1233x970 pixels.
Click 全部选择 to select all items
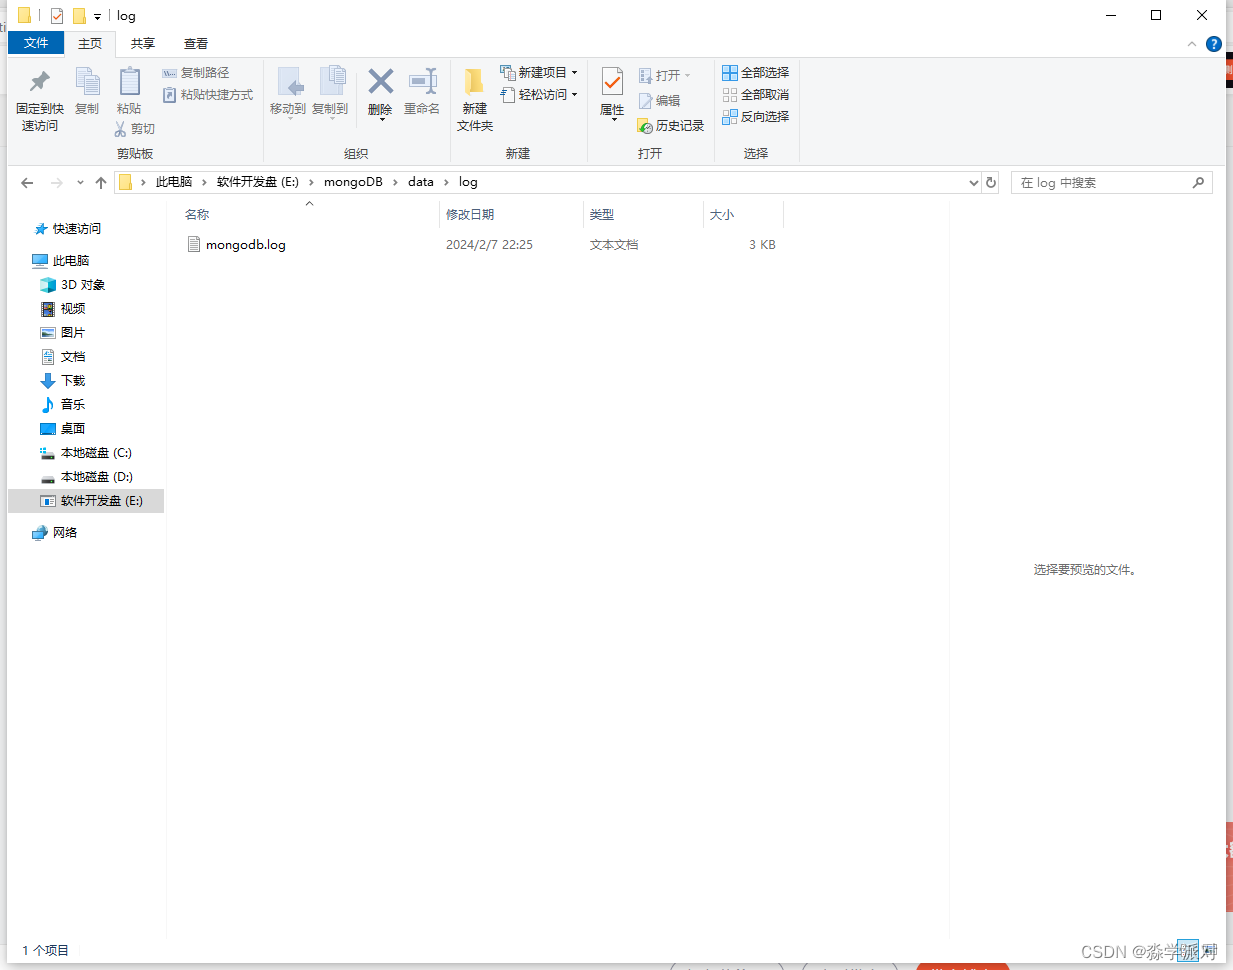pyautogui.click(x=756, y=72)
